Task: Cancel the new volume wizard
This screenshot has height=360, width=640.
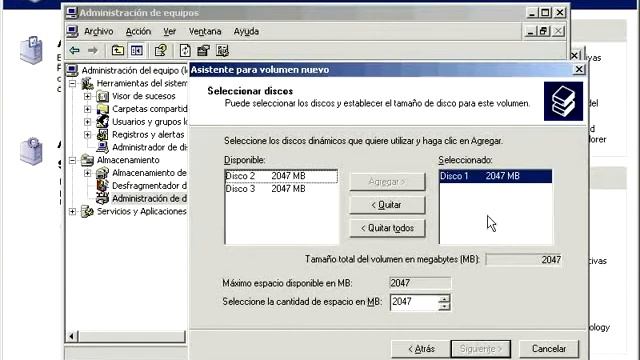Action: pos(549,349)
